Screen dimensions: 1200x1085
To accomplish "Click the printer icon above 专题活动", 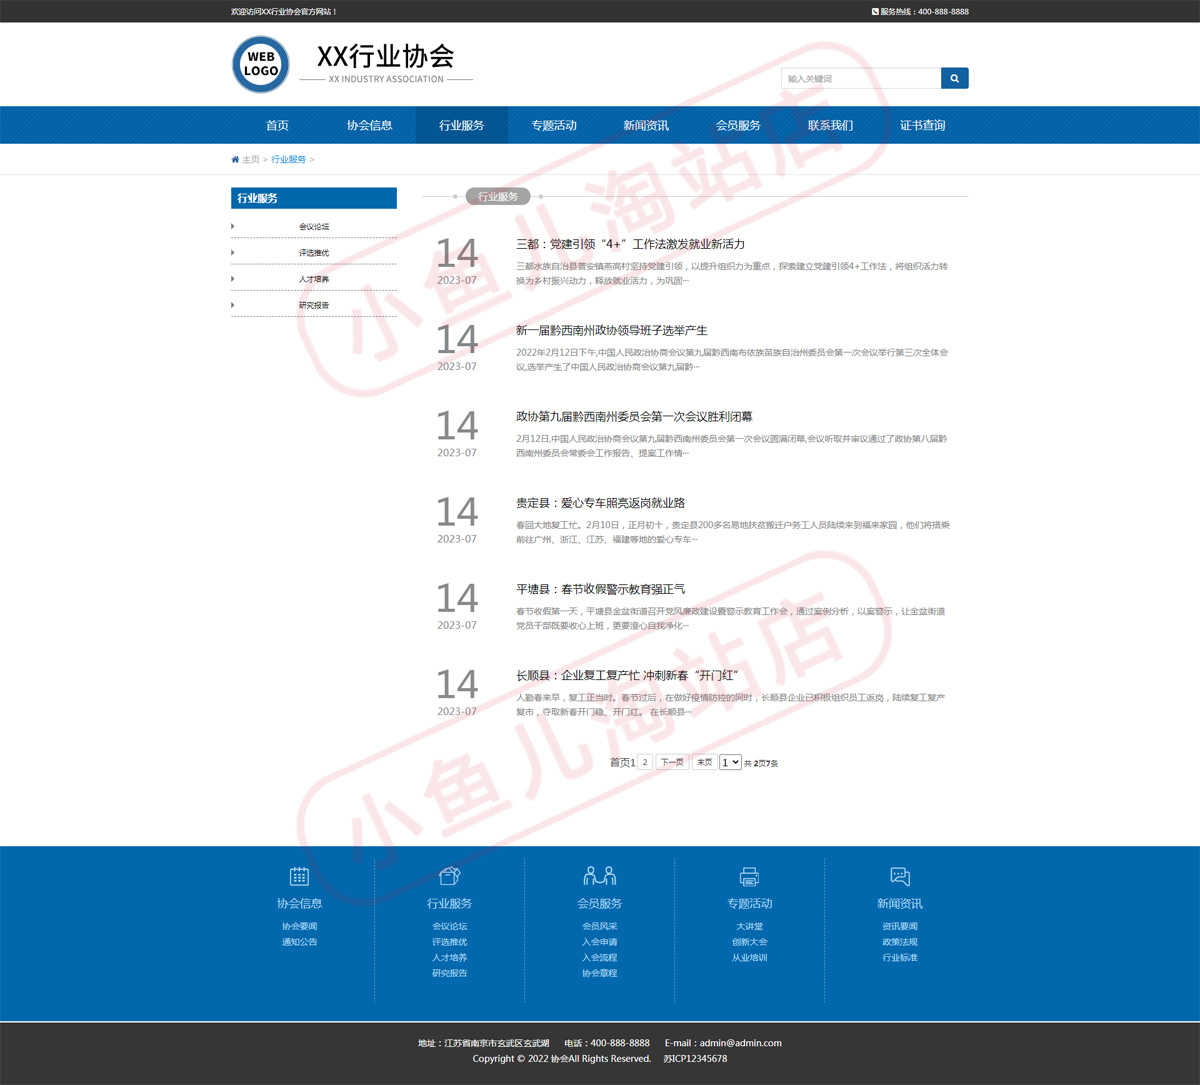I will point(749,877).
